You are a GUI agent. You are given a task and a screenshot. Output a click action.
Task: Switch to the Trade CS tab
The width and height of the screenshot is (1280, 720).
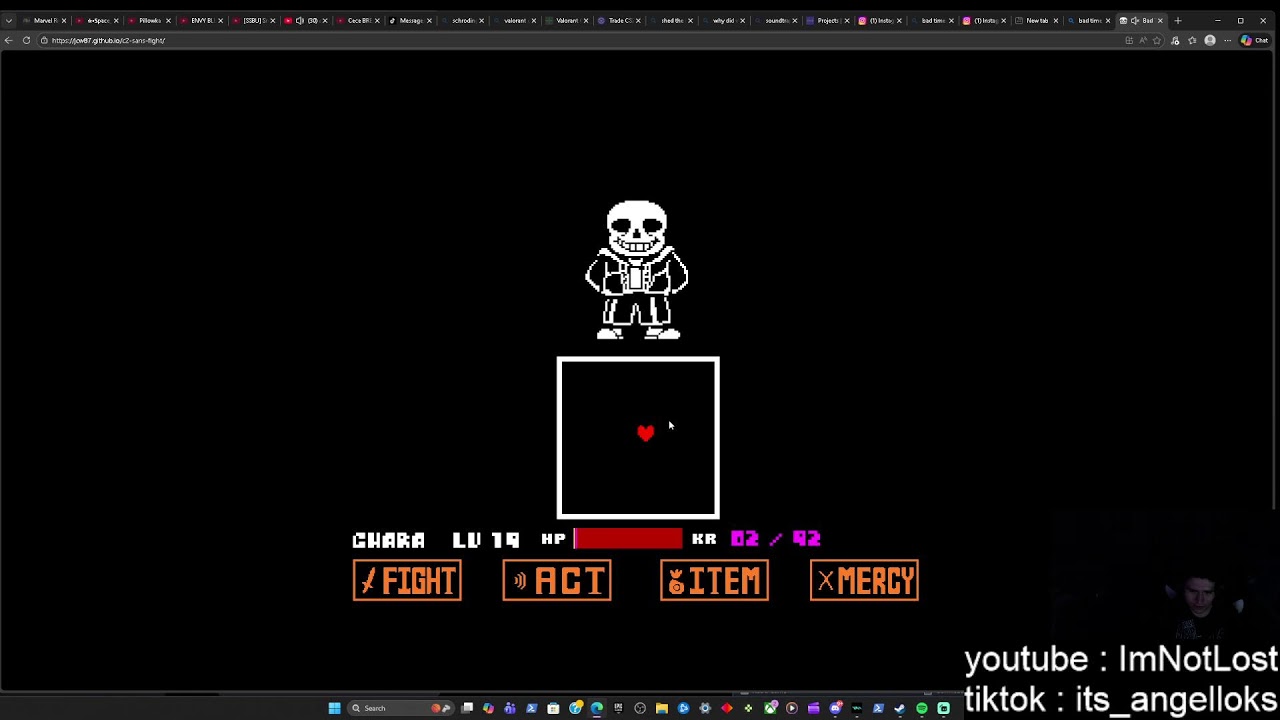click(620, 20)
